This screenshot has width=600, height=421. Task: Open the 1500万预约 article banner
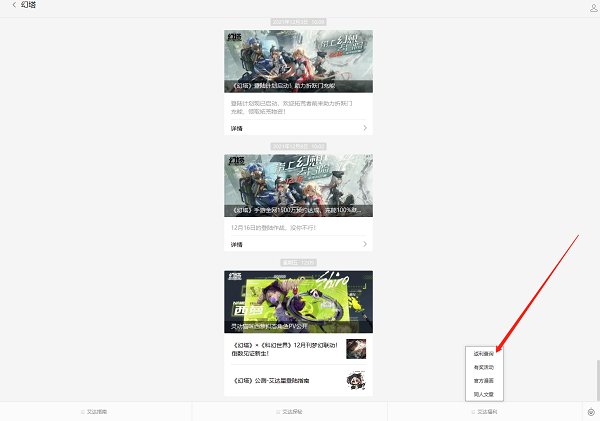(x=298, y=185)
